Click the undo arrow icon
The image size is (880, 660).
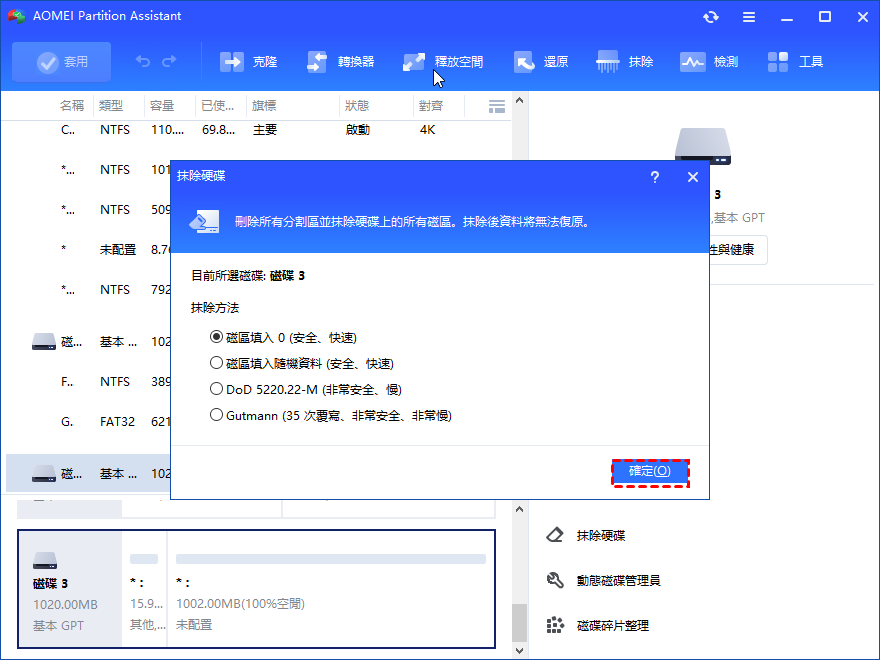pyautogui.click(x=143, y=61)
